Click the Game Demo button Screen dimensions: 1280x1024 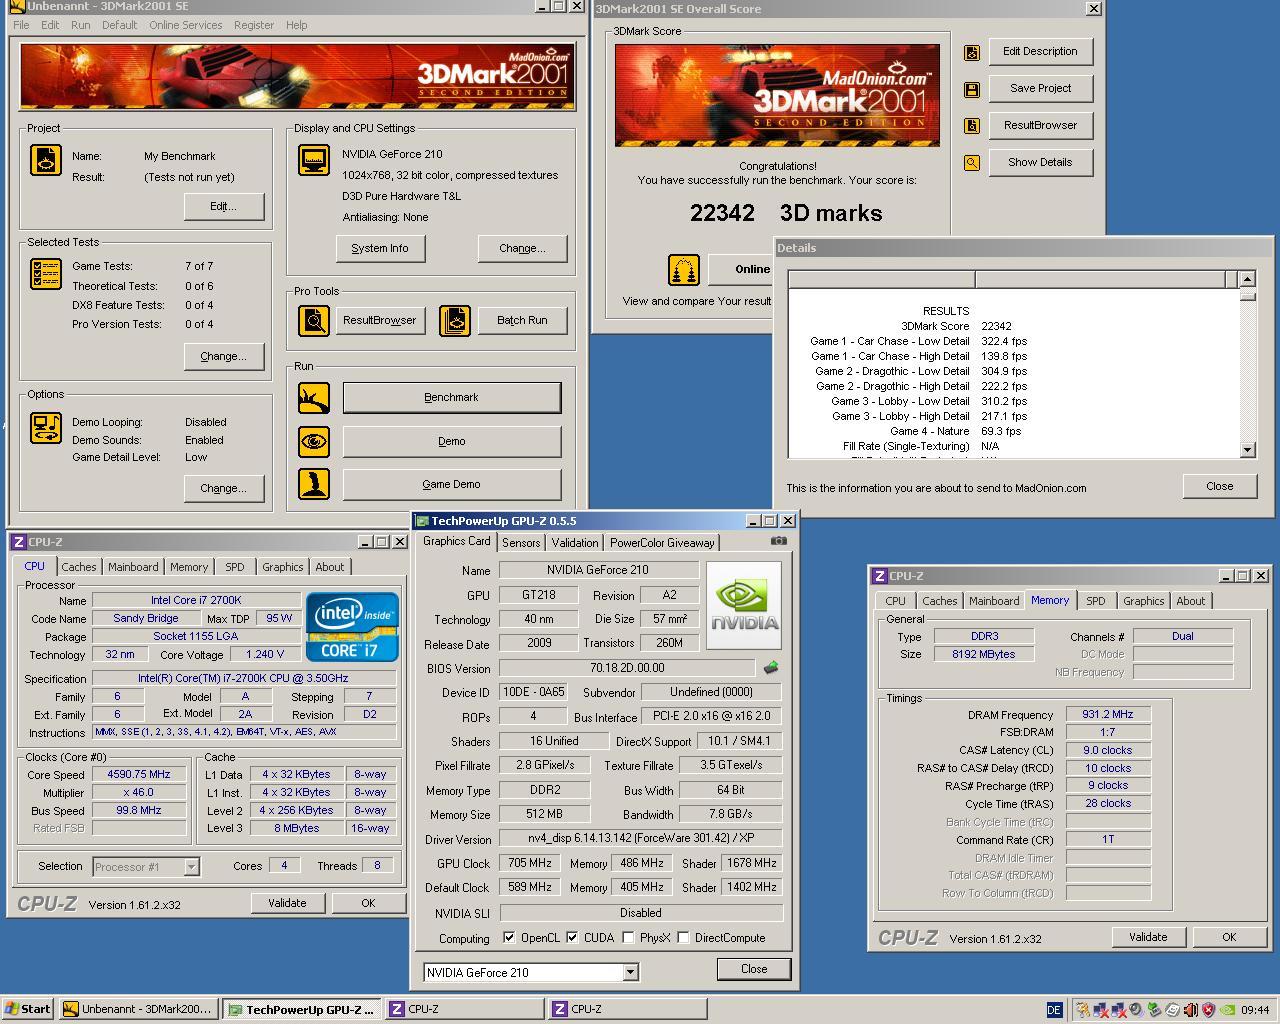[x=452, y=484]
